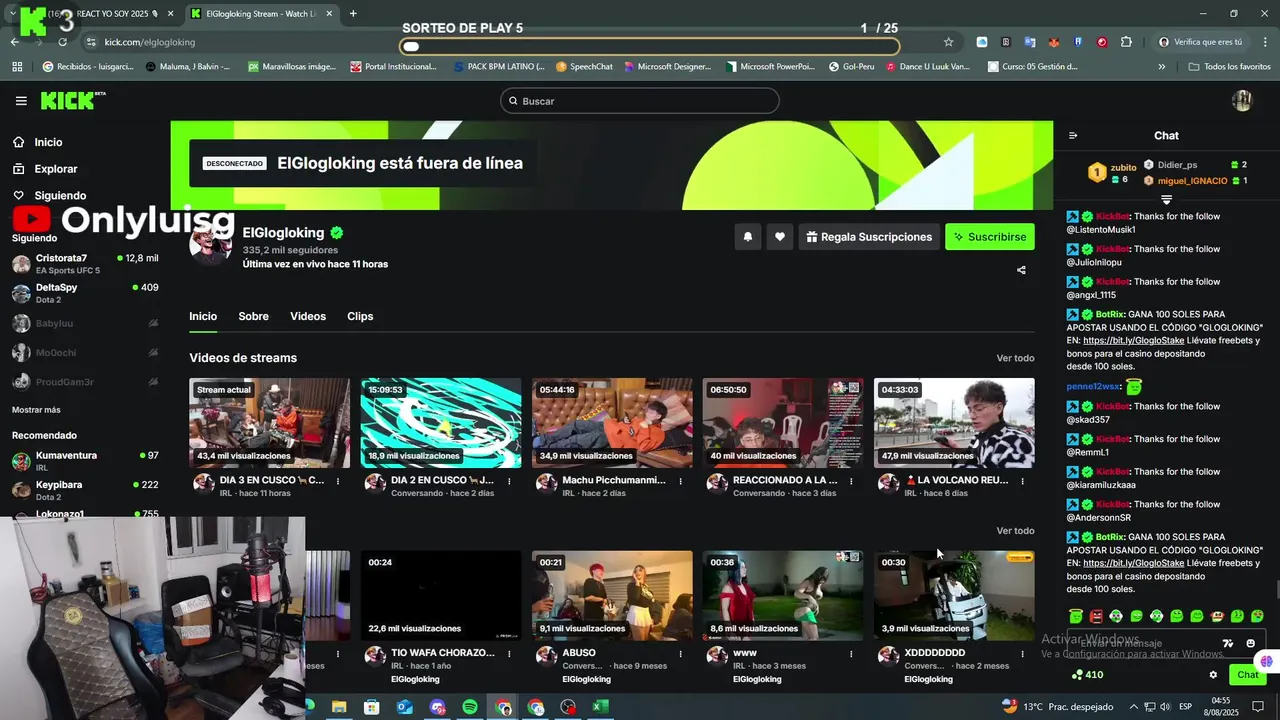
Task: Open options for Machu Picchu video
Action: pyautogui.click(x=680, y=481)
